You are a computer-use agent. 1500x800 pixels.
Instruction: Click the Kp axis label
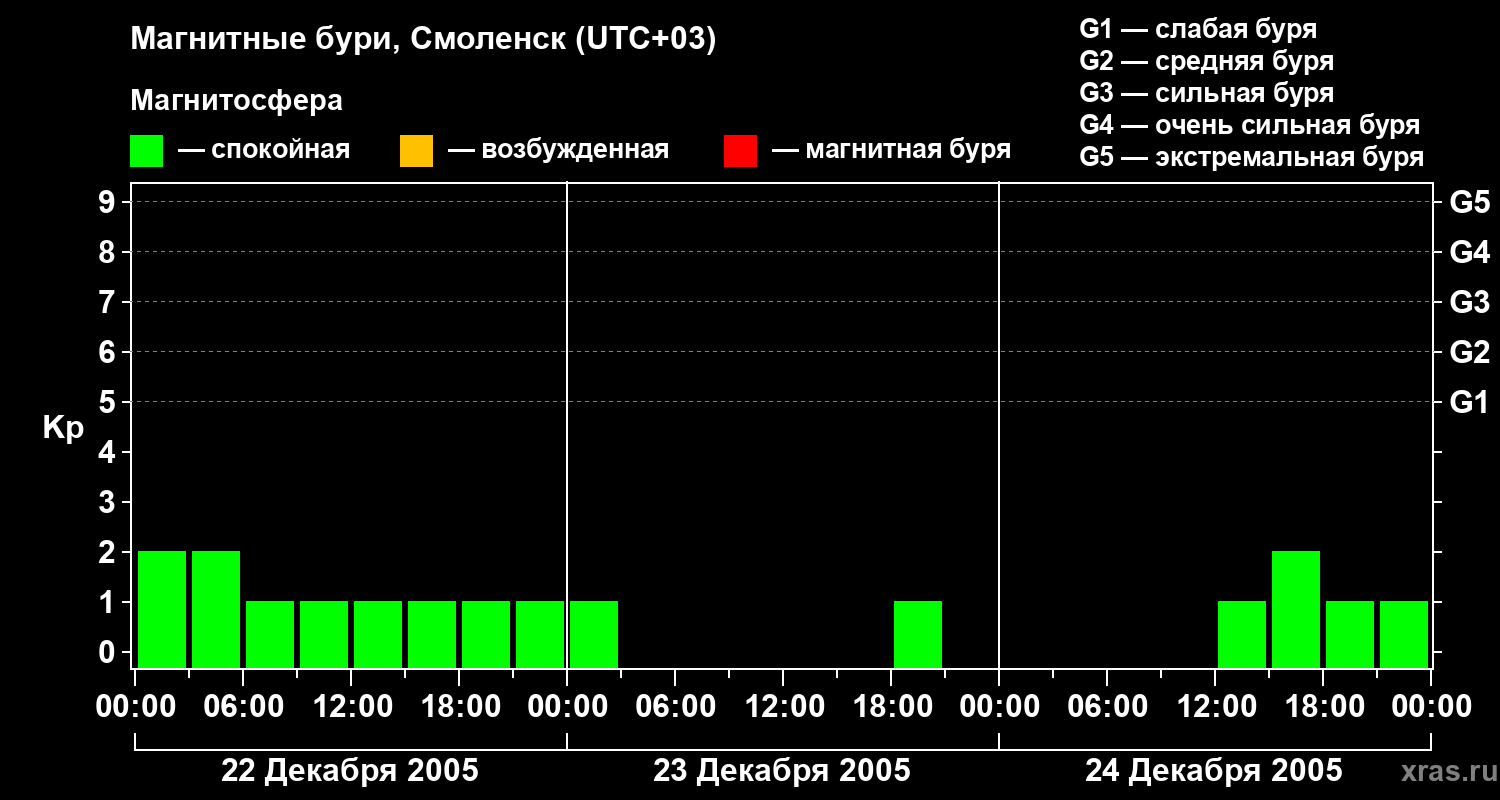[x=63, y=429]
